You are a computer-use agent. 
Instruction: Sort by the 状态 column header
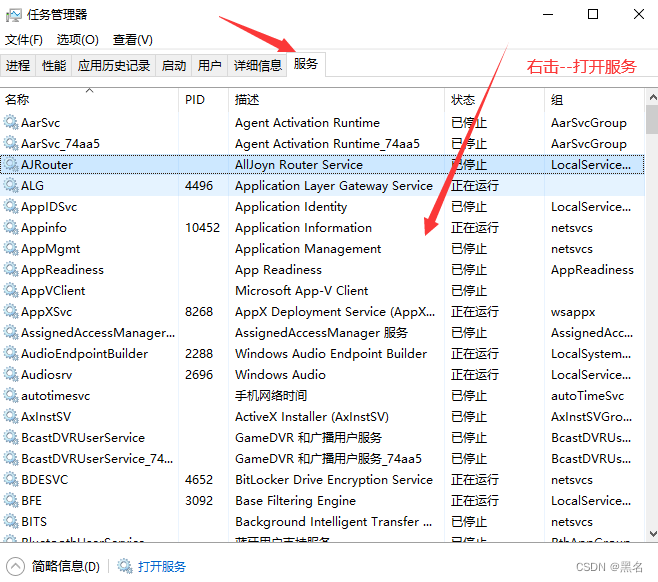point(494,99)
